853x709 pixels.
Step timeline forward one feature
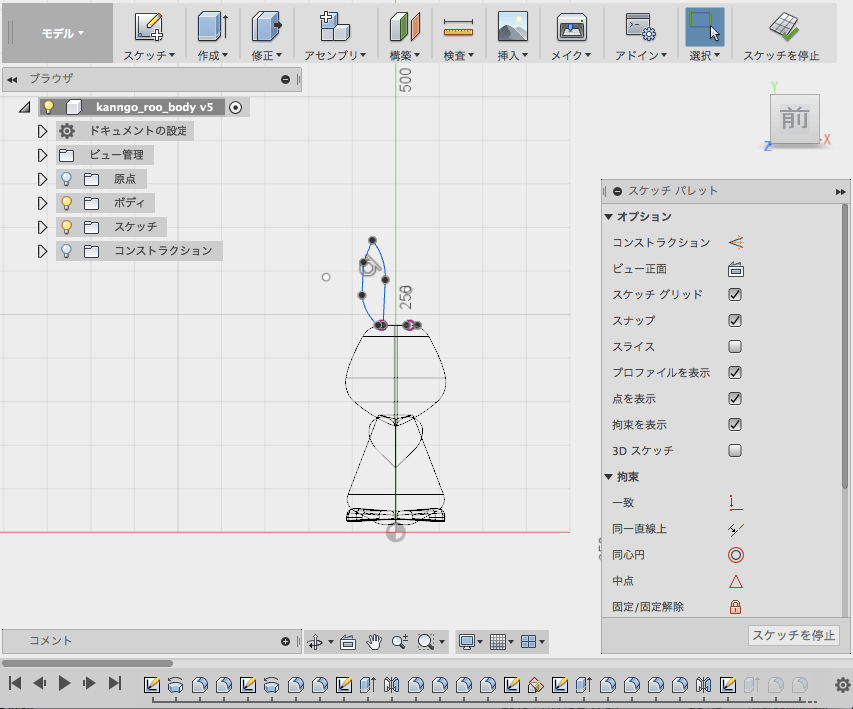tap(89, 683)
